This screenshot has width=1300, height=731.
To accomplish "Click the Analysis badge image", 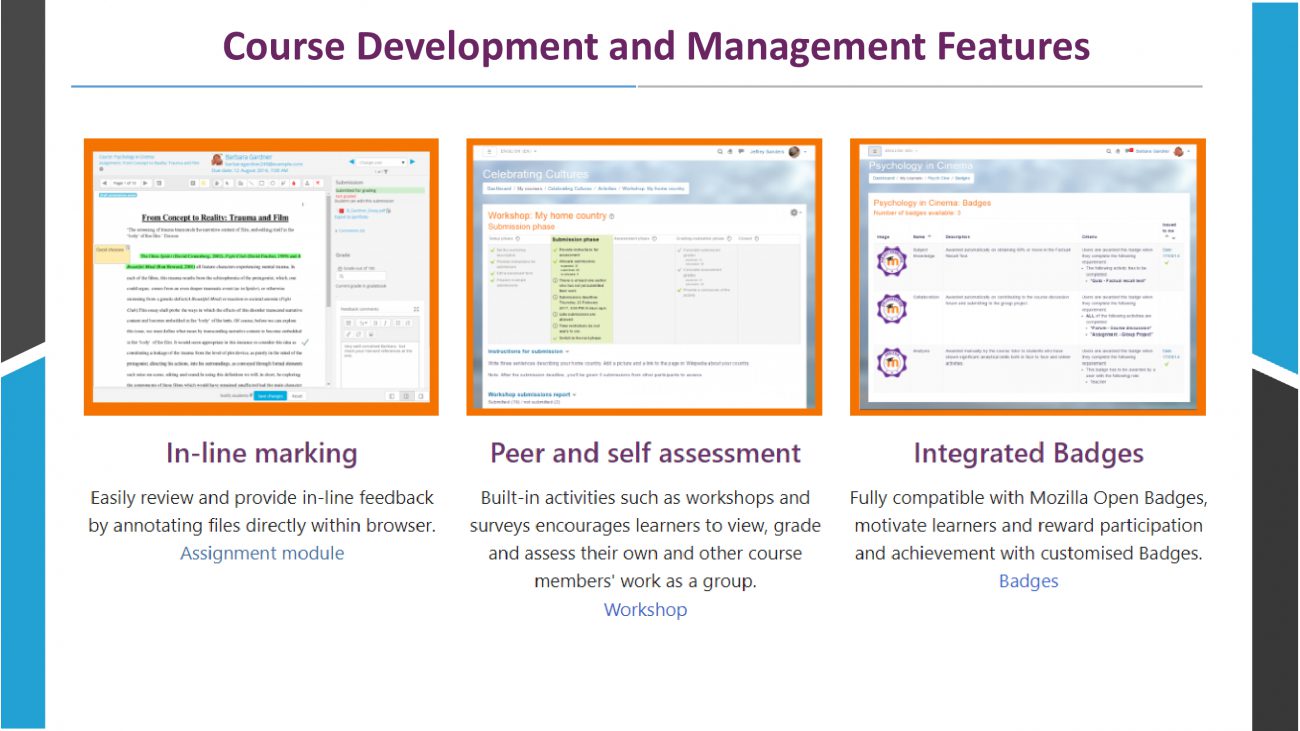I will pos(891,363).
